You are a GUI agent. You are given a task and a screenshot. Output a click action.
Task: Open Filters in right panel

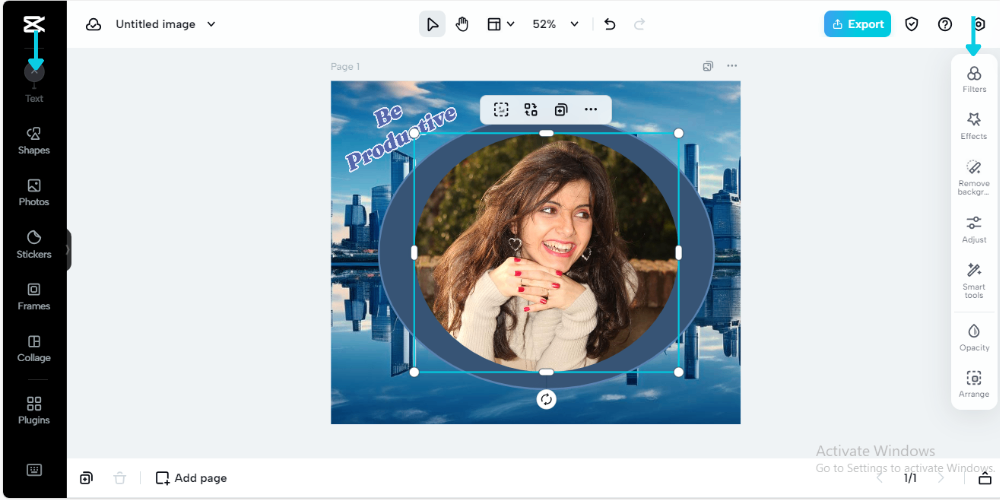click(973, 79)
